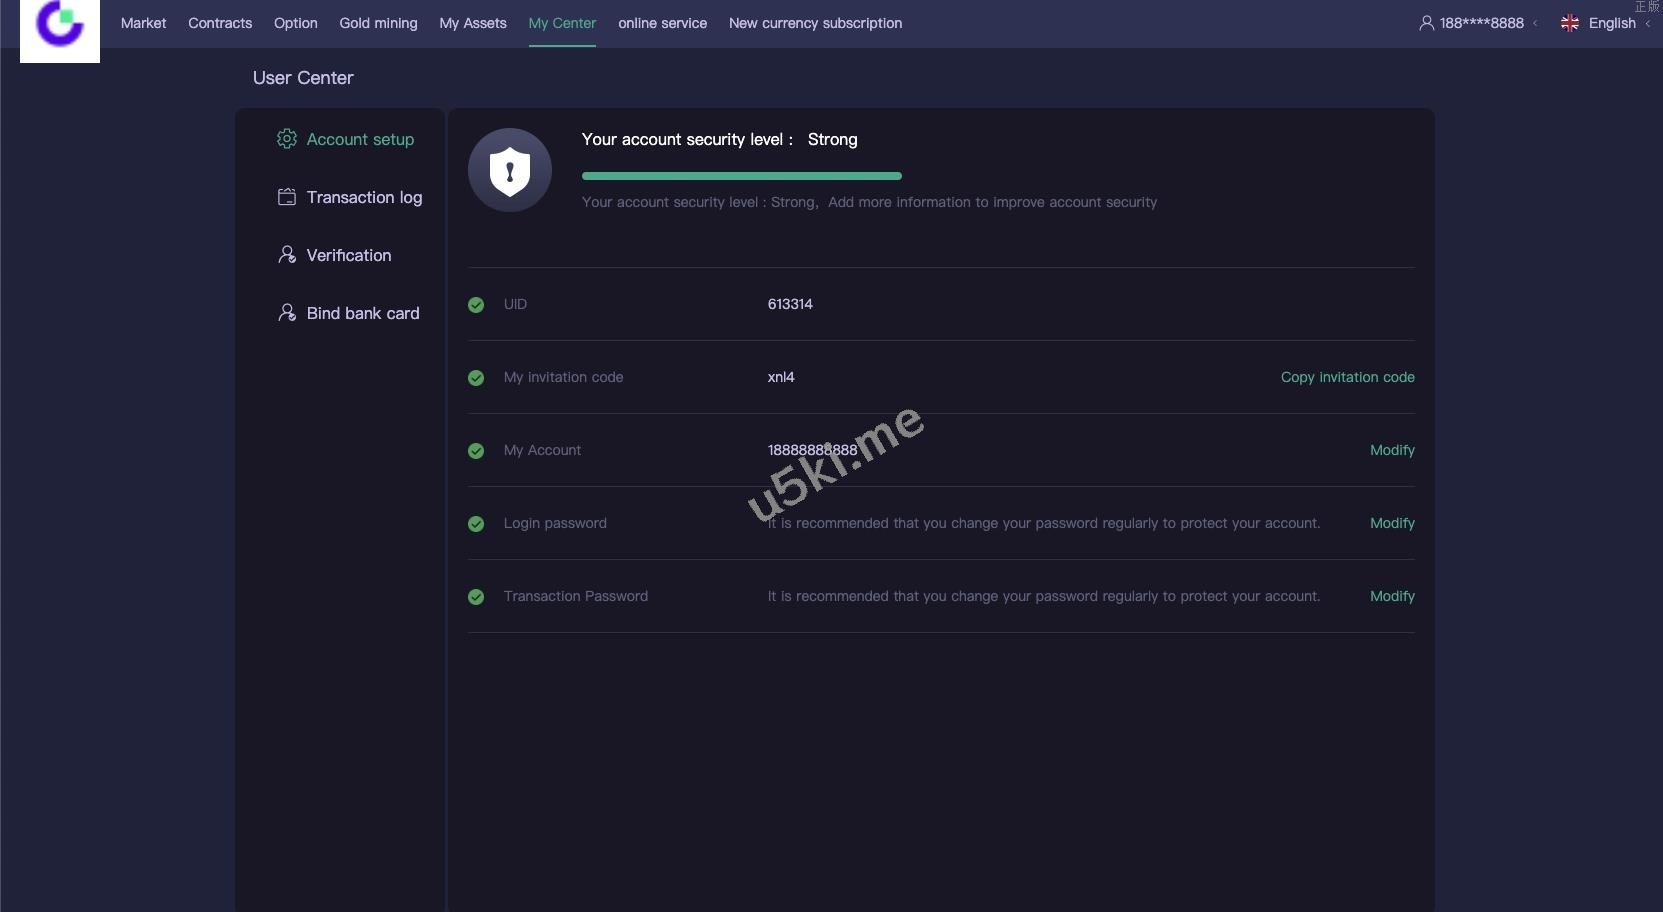Open New currency subscription page
Viewport: 1663px width, 912px height.
coord(815,23)
